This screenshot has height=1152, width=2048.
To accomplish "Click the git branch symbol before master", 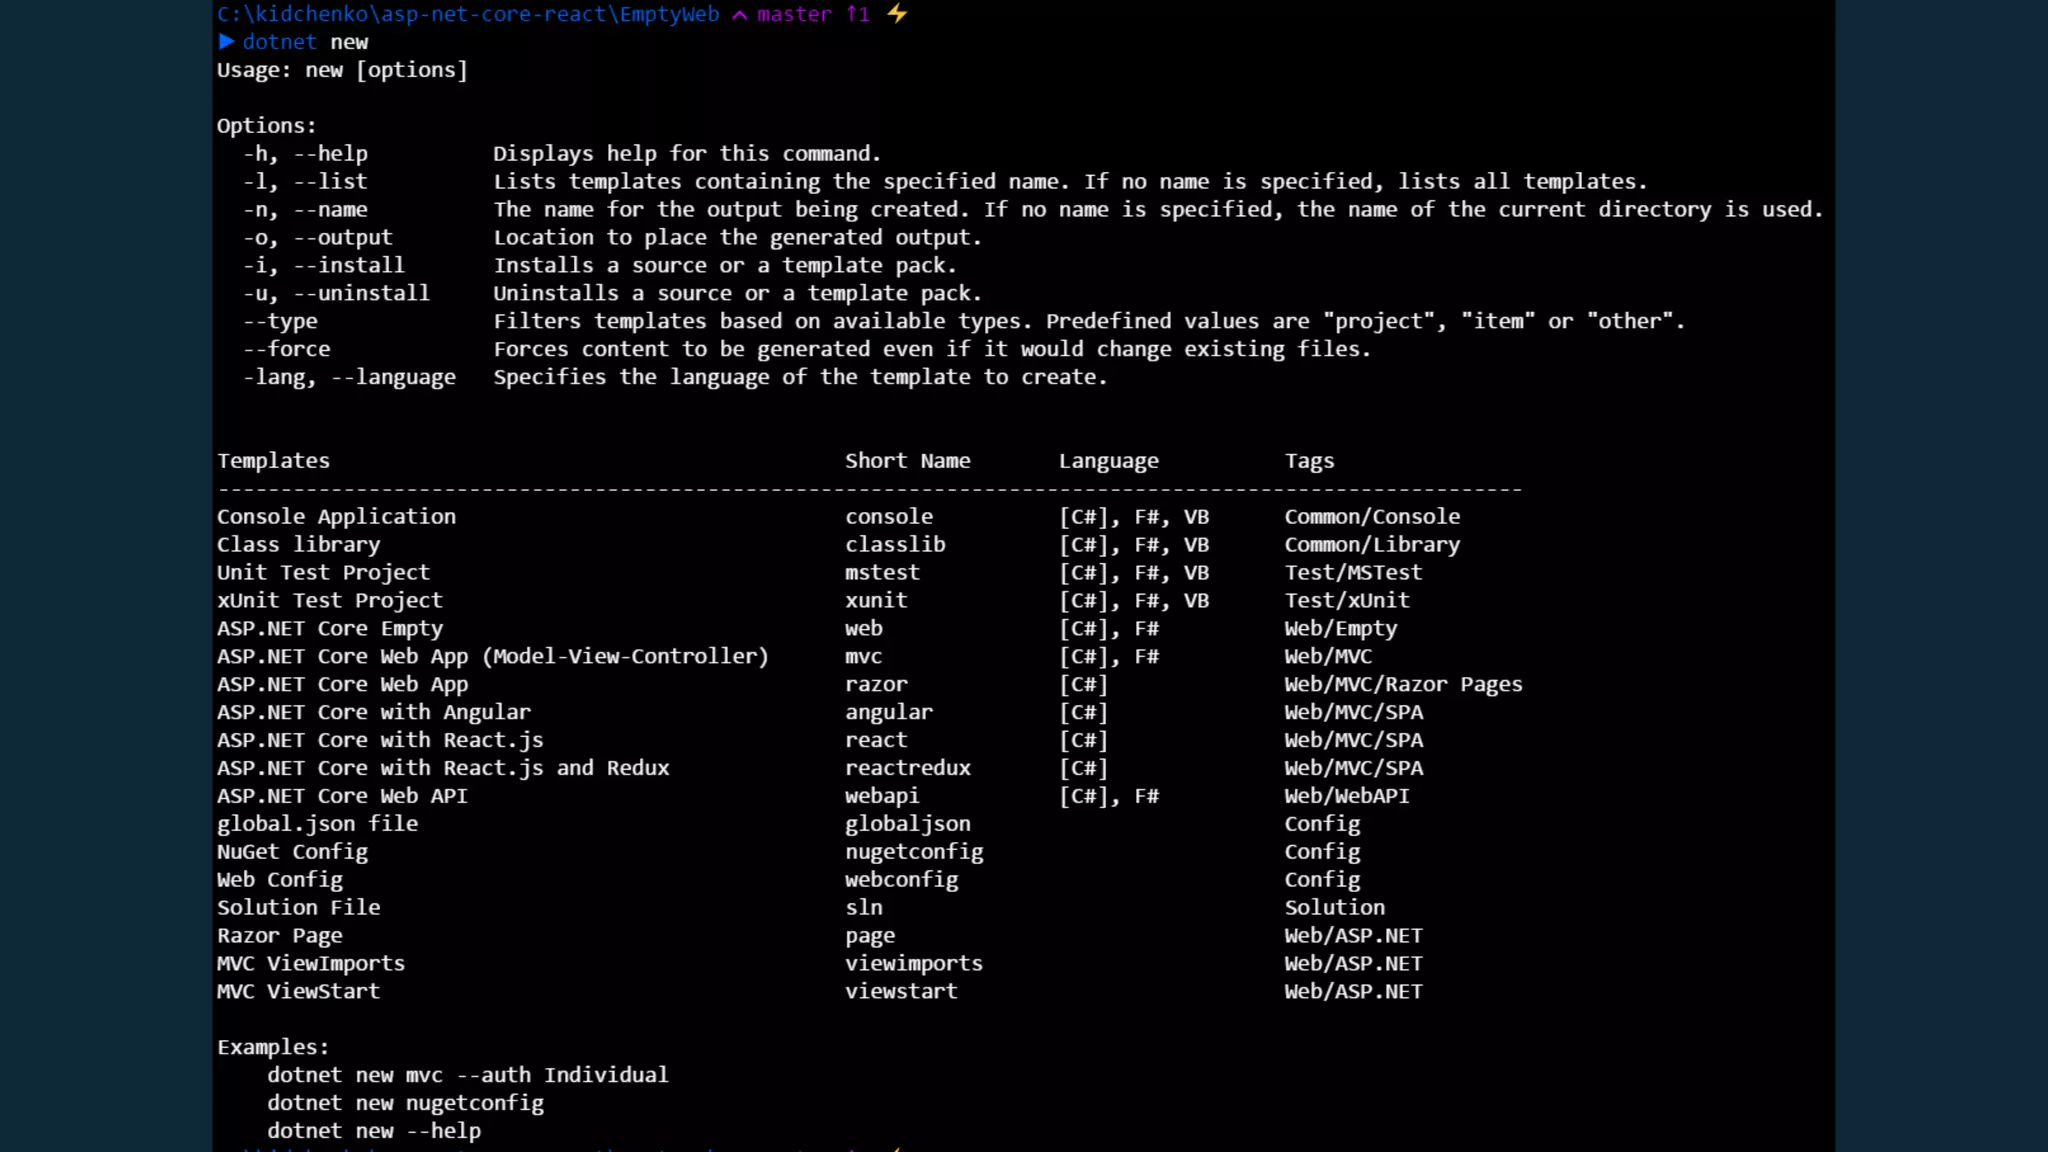I will pyautogui.click(x=739, y=14).
